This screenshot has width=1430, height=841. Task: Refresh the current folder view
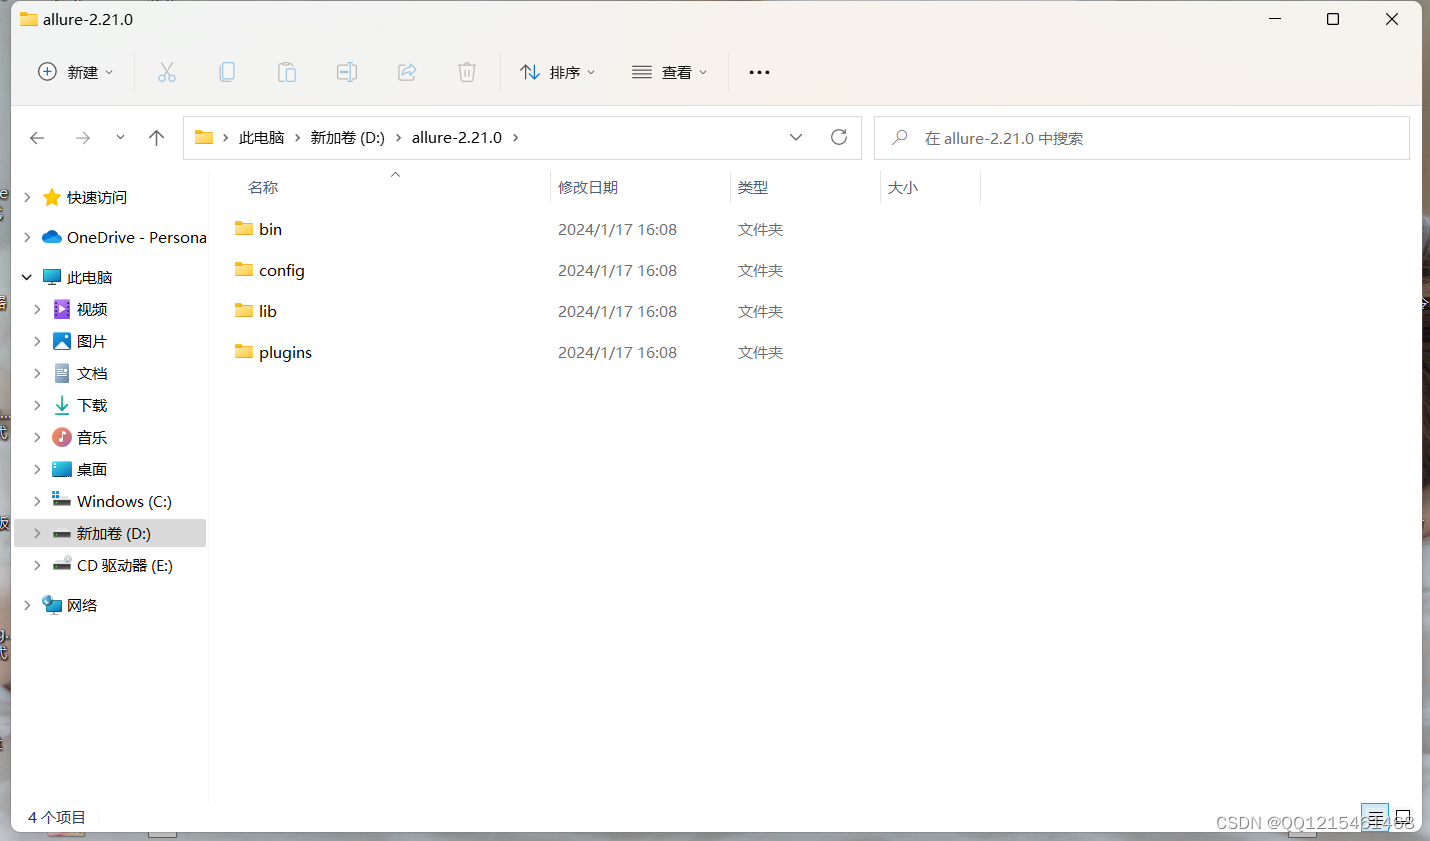(x=839, y=137)
